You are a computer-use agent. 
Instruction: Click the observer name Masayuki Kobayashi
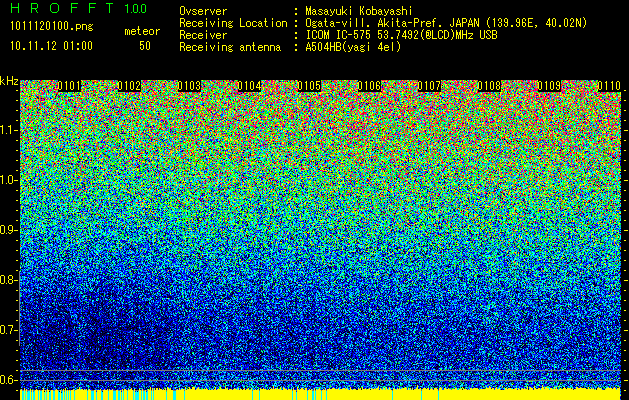point(359,11)
